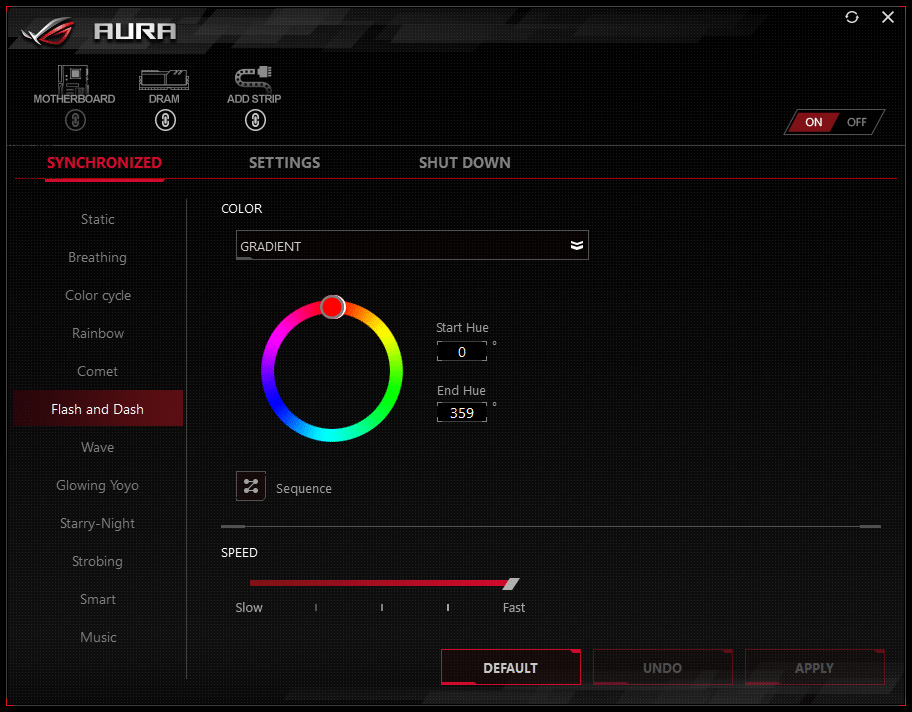
Task: Pick magenta on the hue ring
Action: coord(278,337)
